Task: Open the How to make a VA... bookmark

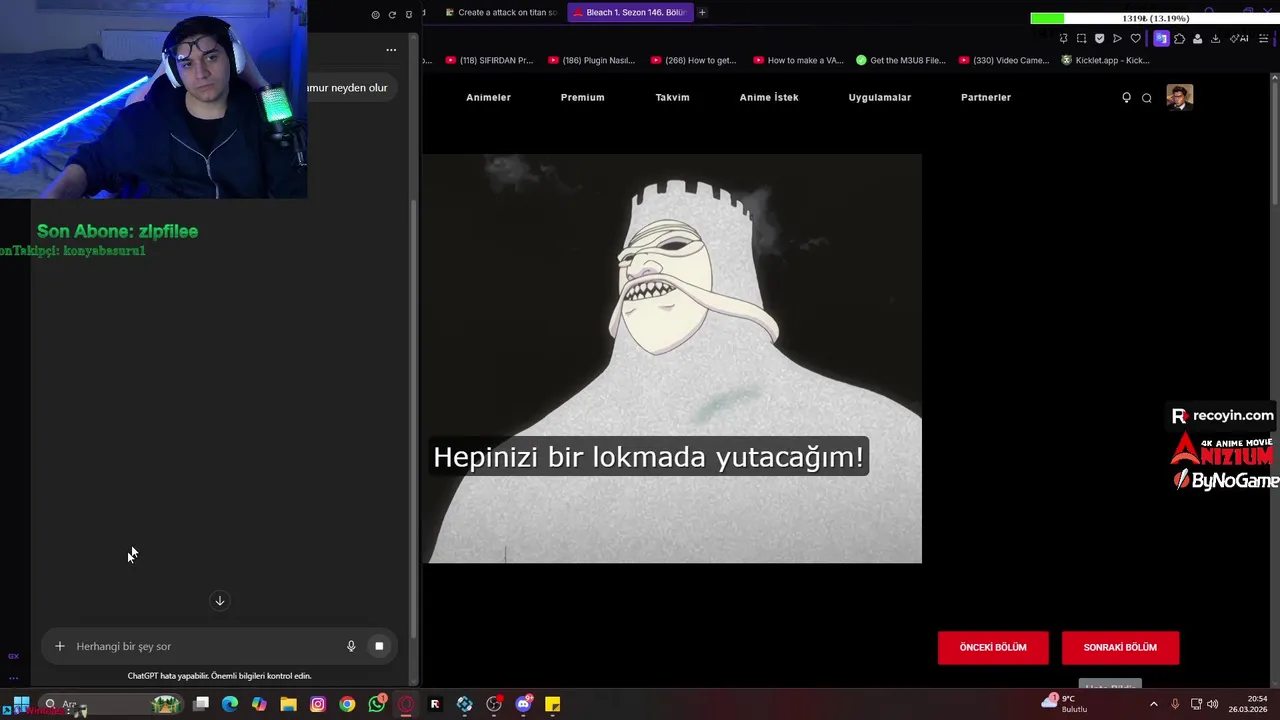Action: 798,60
